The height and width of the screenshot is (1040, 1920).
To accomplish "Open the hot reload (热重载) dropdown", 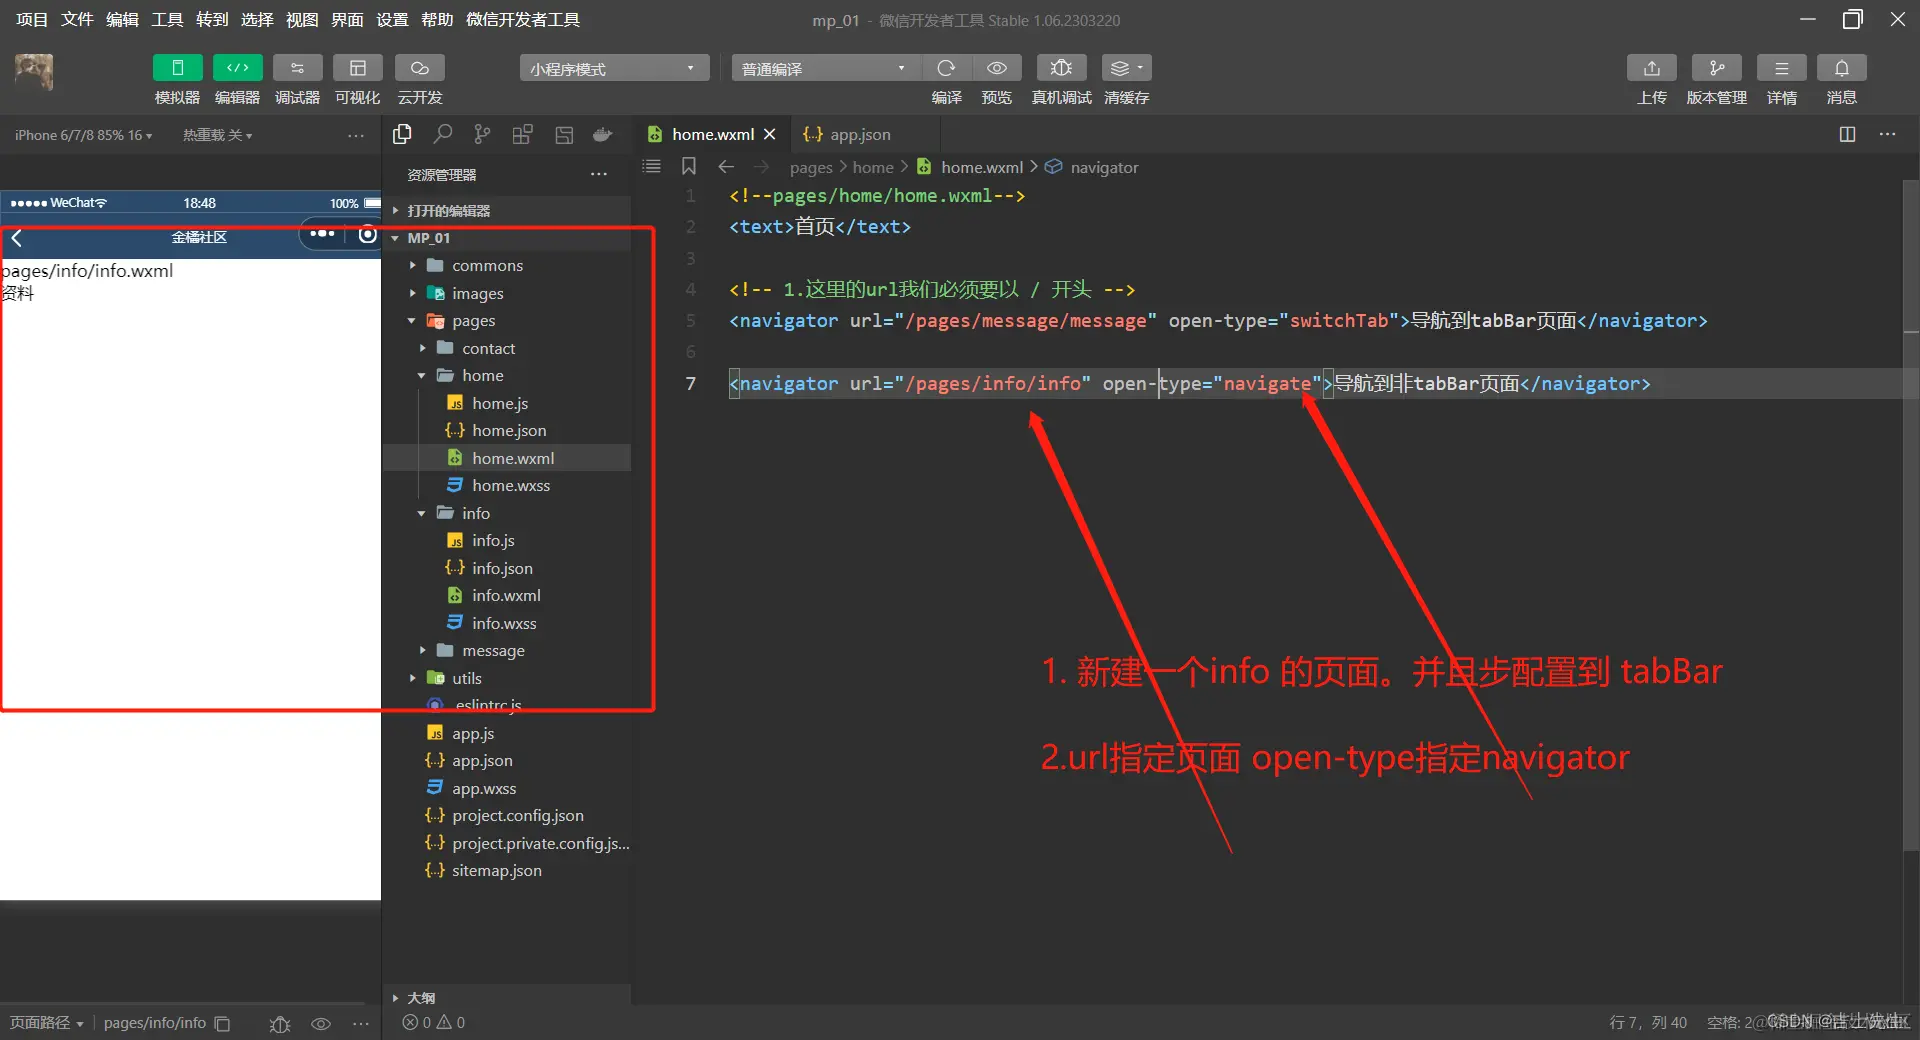I will click(x=217, y=135).
